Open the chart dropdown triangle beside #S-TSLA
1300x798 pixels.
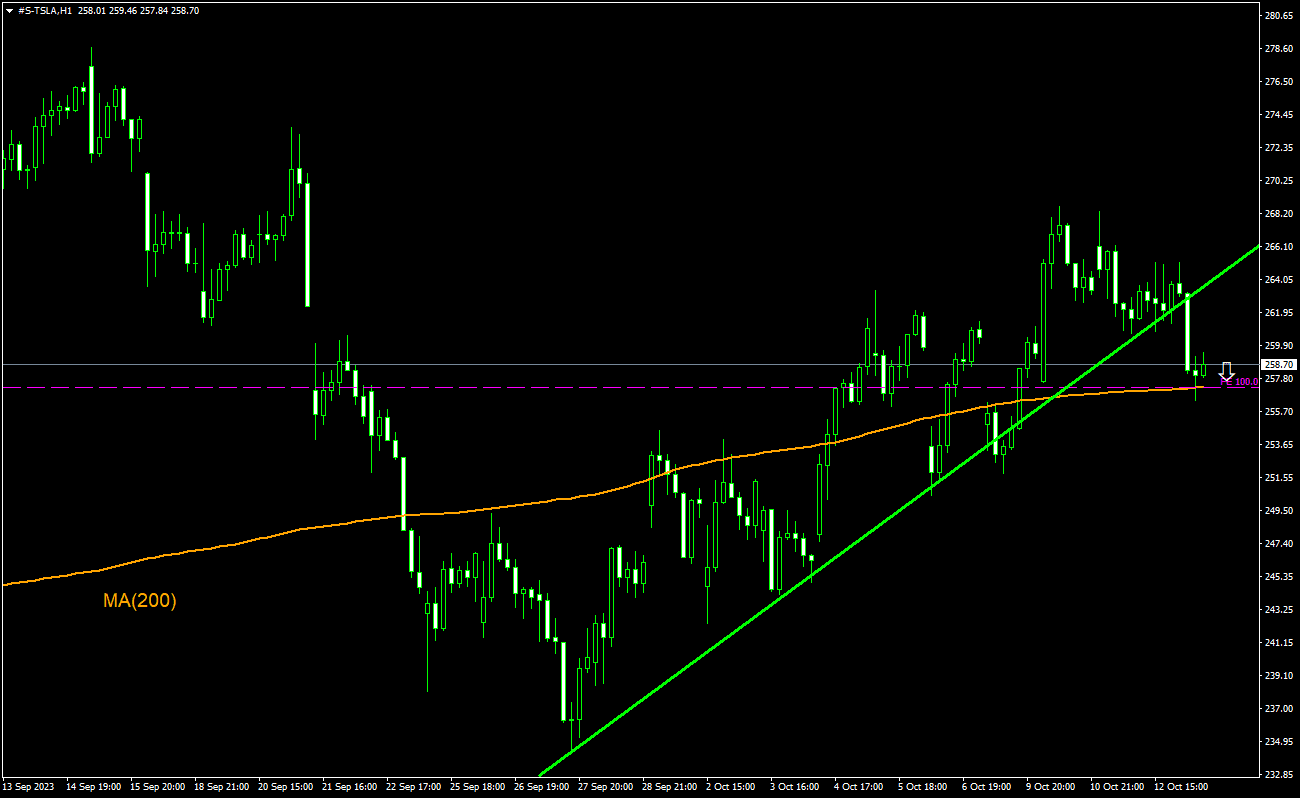pyautogui.click(x=9, y=10)
